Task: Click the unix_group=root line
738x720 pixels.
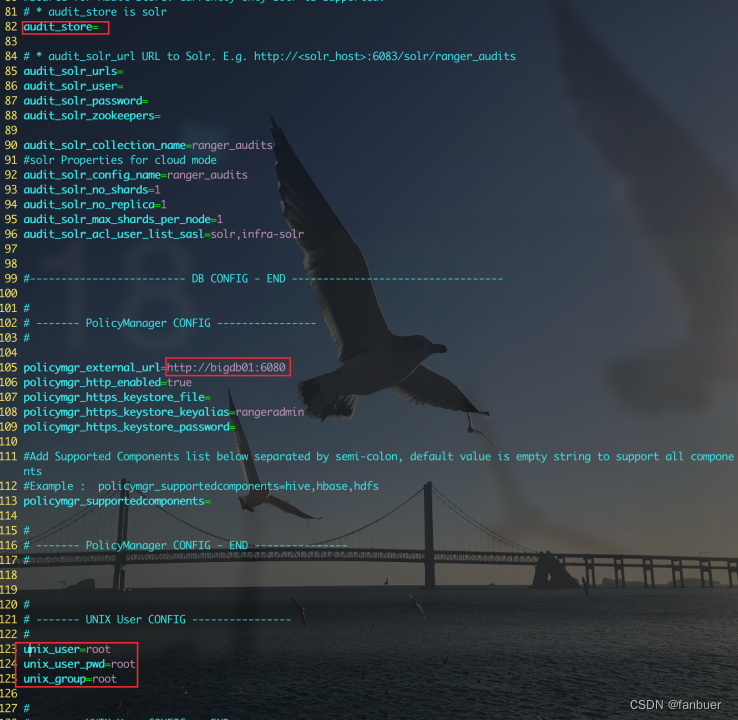Action: click(70, 679)
